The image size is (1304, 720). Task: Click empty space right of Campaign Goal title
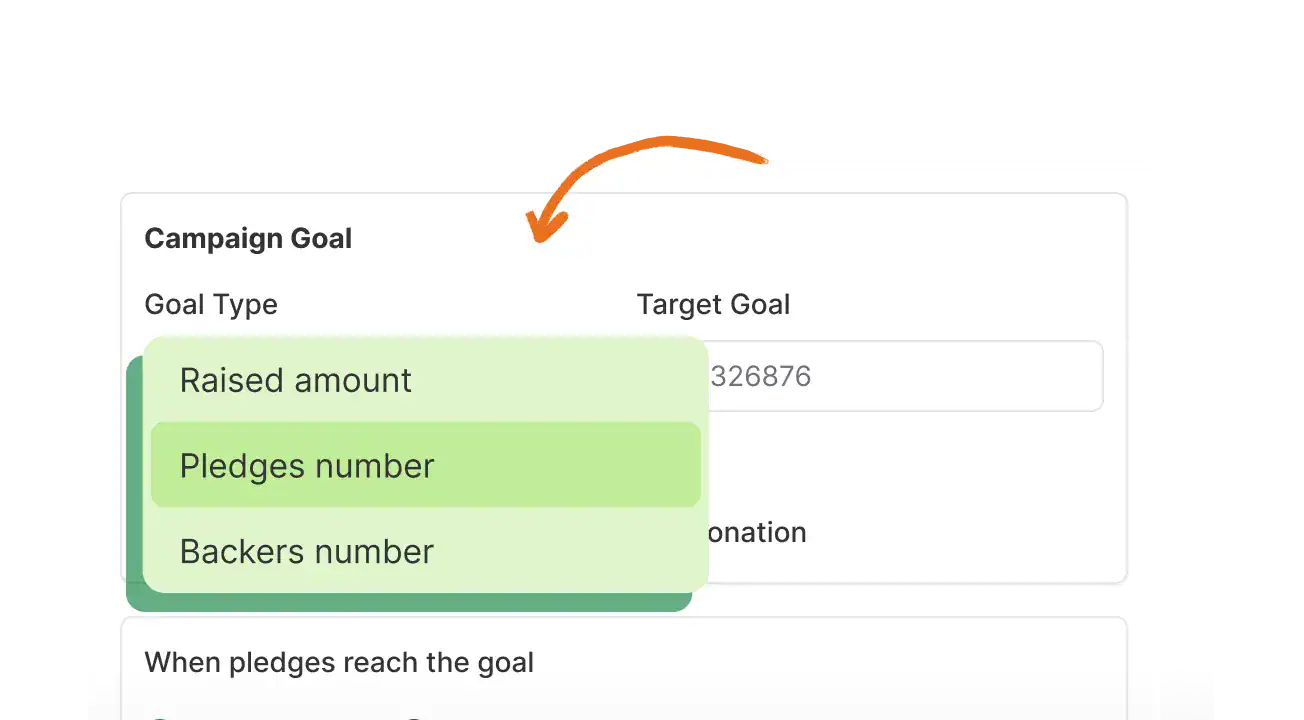(800, 239)
